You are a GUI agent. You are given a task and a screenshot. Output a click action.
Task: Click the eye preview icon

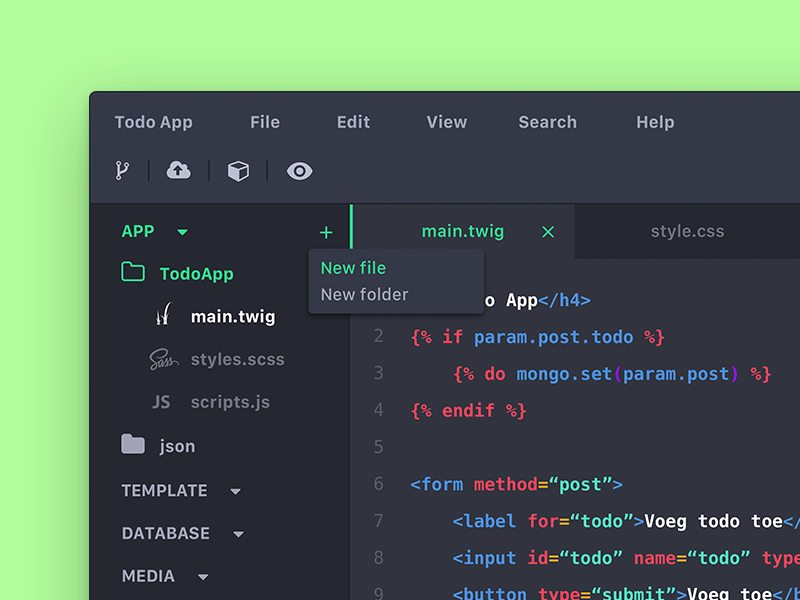[299, 170]
